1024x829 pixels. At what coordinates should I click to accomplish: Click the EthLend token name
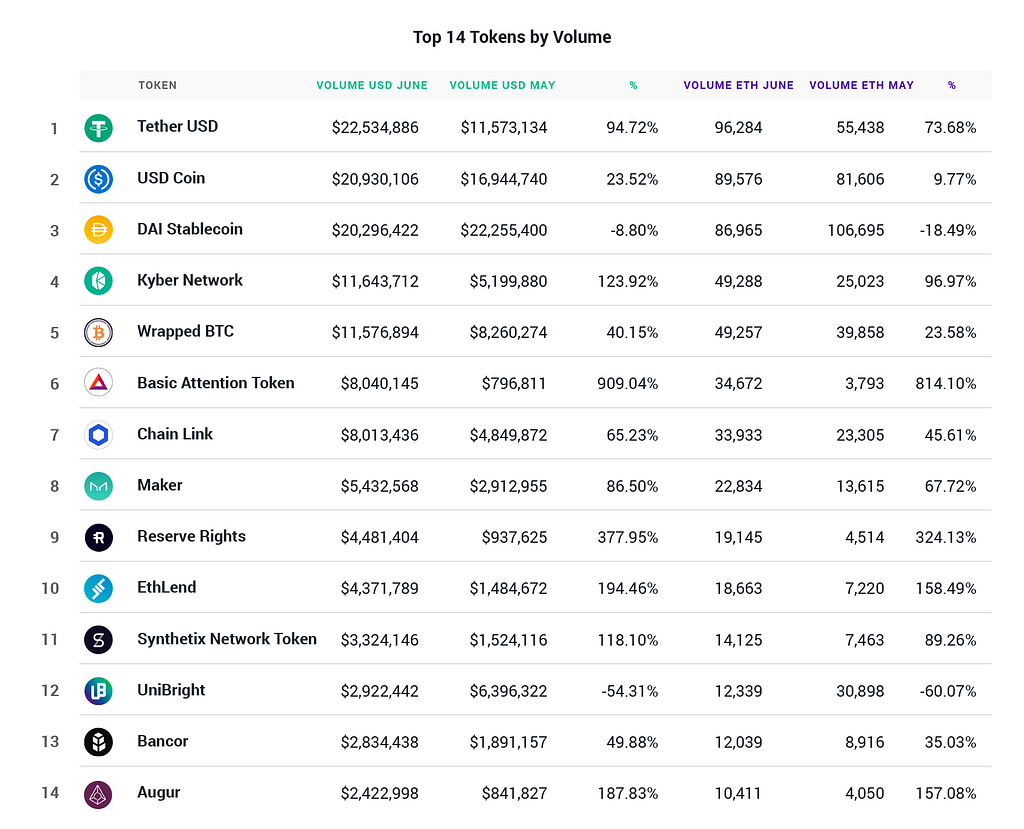(x=166, y=588)
